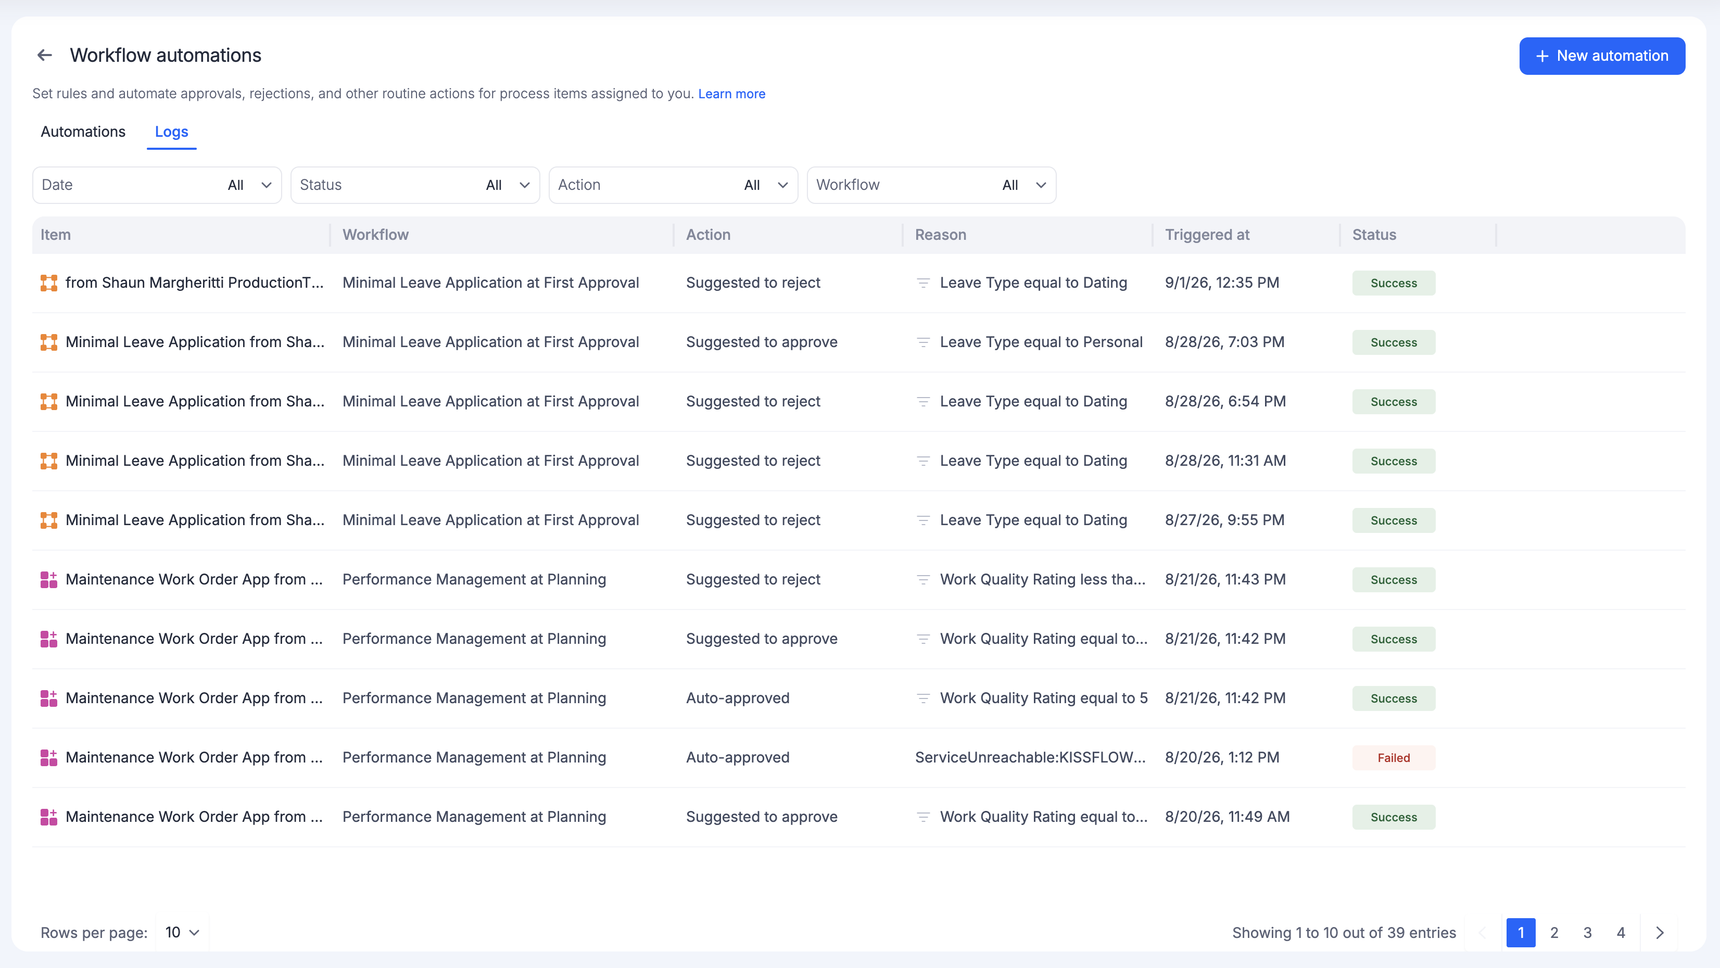Click the filter icon in the 8/20/26, 11:49 AM row

click(923, 817)
